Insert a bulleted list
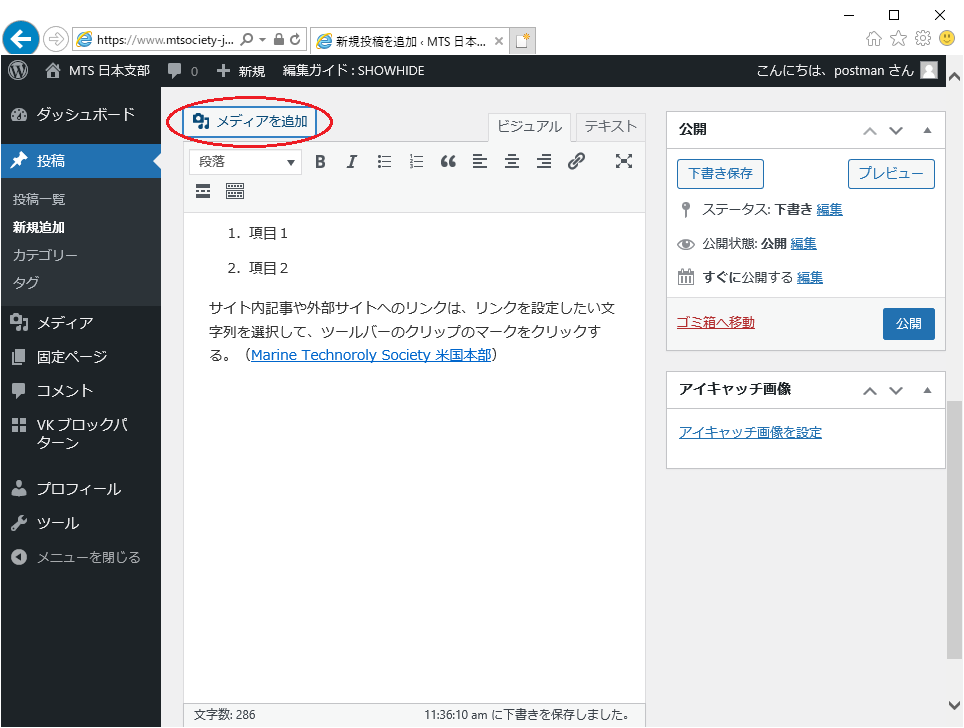 tap(384, 161)
